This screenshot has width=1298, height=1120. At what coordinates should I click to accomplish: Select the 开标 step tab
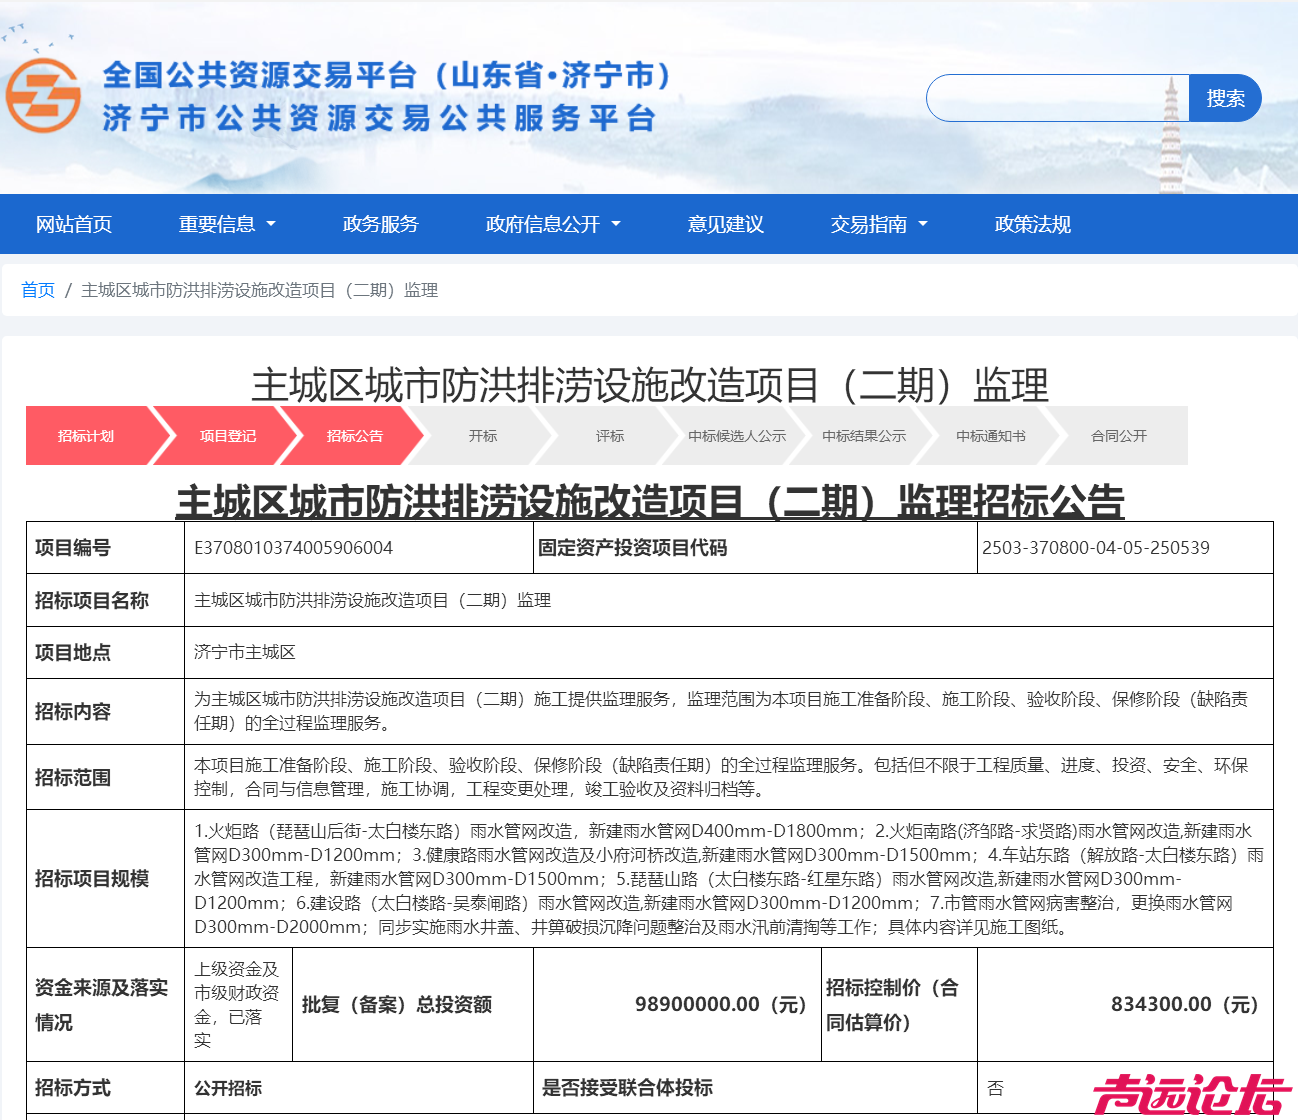tap(483, 436)
